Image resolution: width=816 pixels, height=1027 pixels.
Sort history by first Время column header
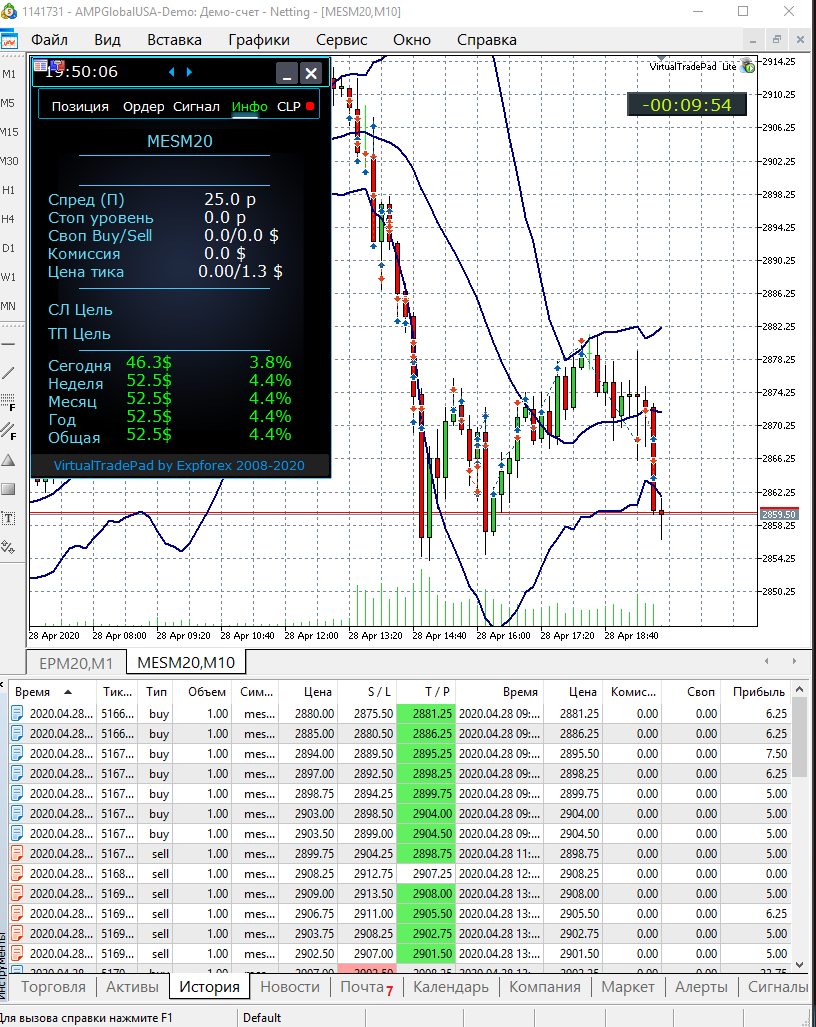[x=52, y=692]
